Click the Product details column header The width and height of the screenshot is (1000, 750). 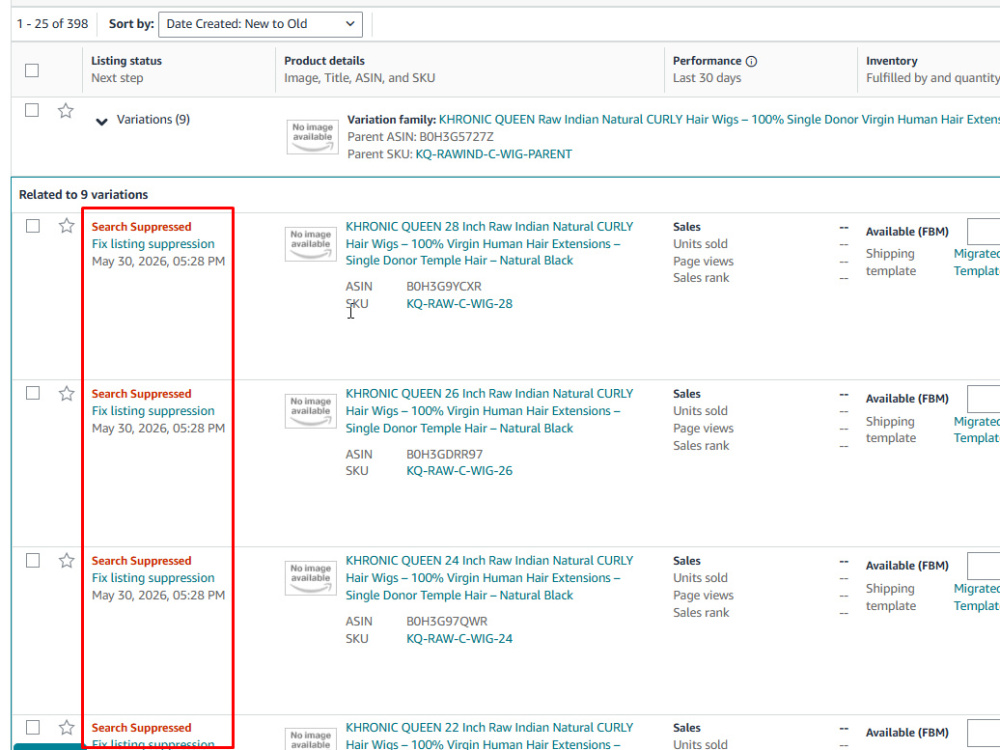[x=324, y=61]
